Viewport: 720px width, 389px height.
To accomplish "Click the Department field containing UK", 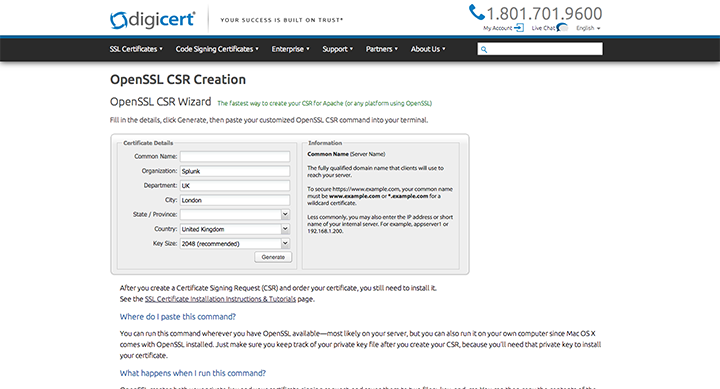I will tap(235, 186).
